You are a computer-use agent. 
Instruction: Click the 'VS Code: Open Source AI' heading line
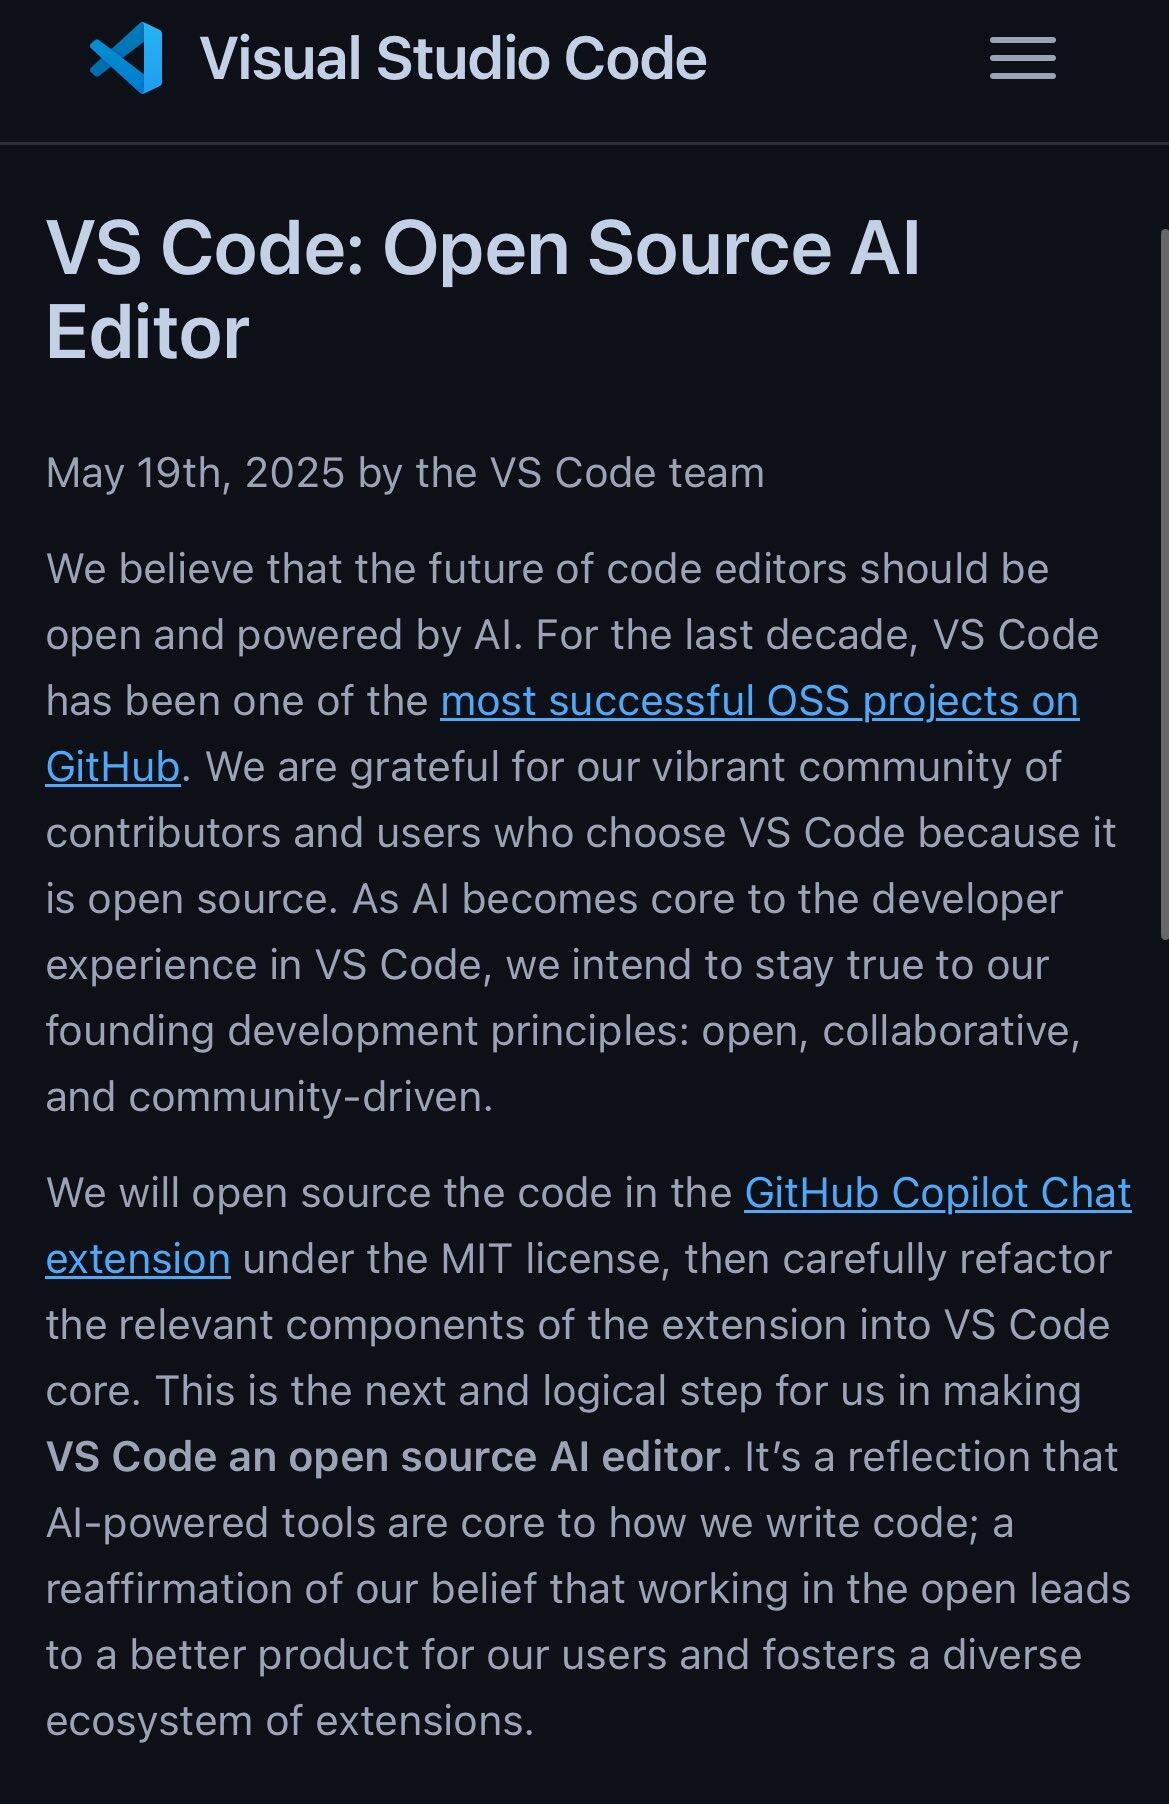point(483,248)
